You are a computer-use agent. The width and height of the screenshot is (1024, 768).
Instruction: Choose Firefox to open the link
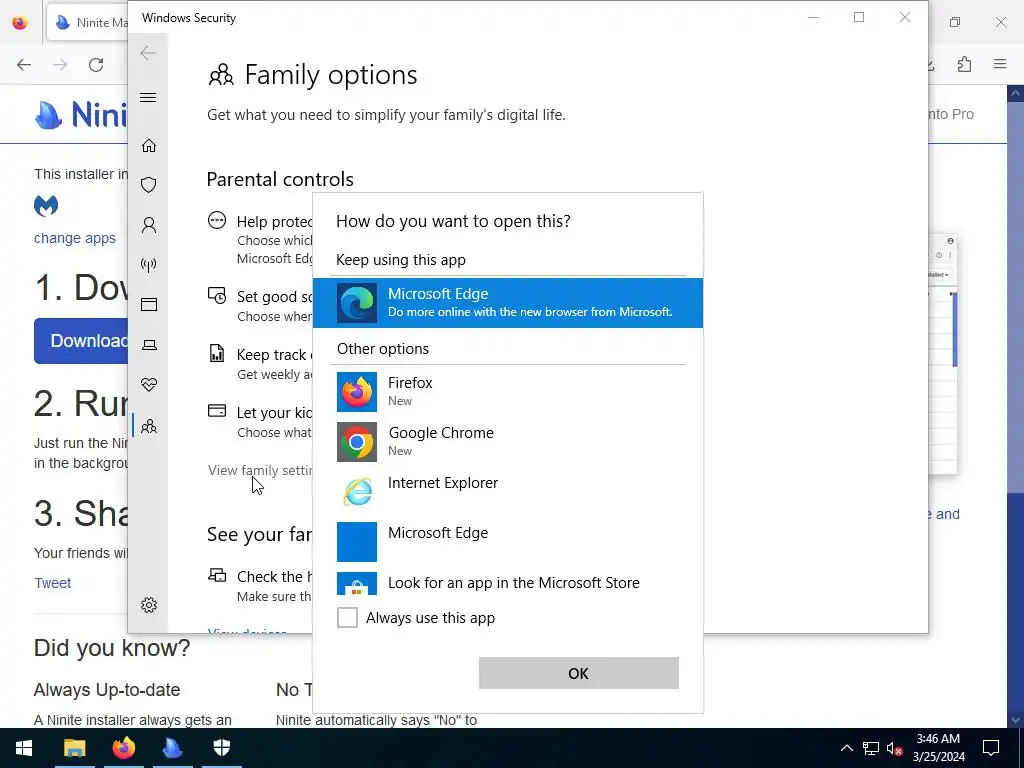pyautogui.click(x=507, y=391)
